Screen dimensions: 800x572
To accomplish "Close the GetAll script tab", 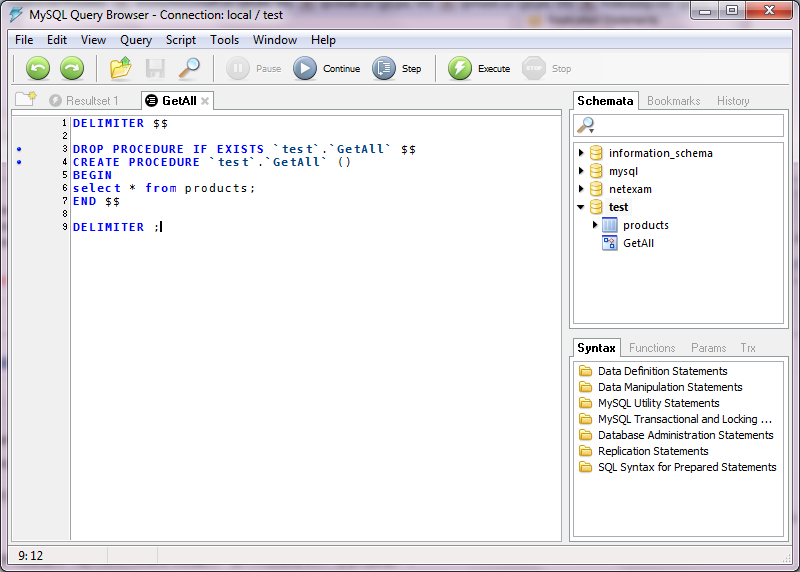I will (205, 101).
